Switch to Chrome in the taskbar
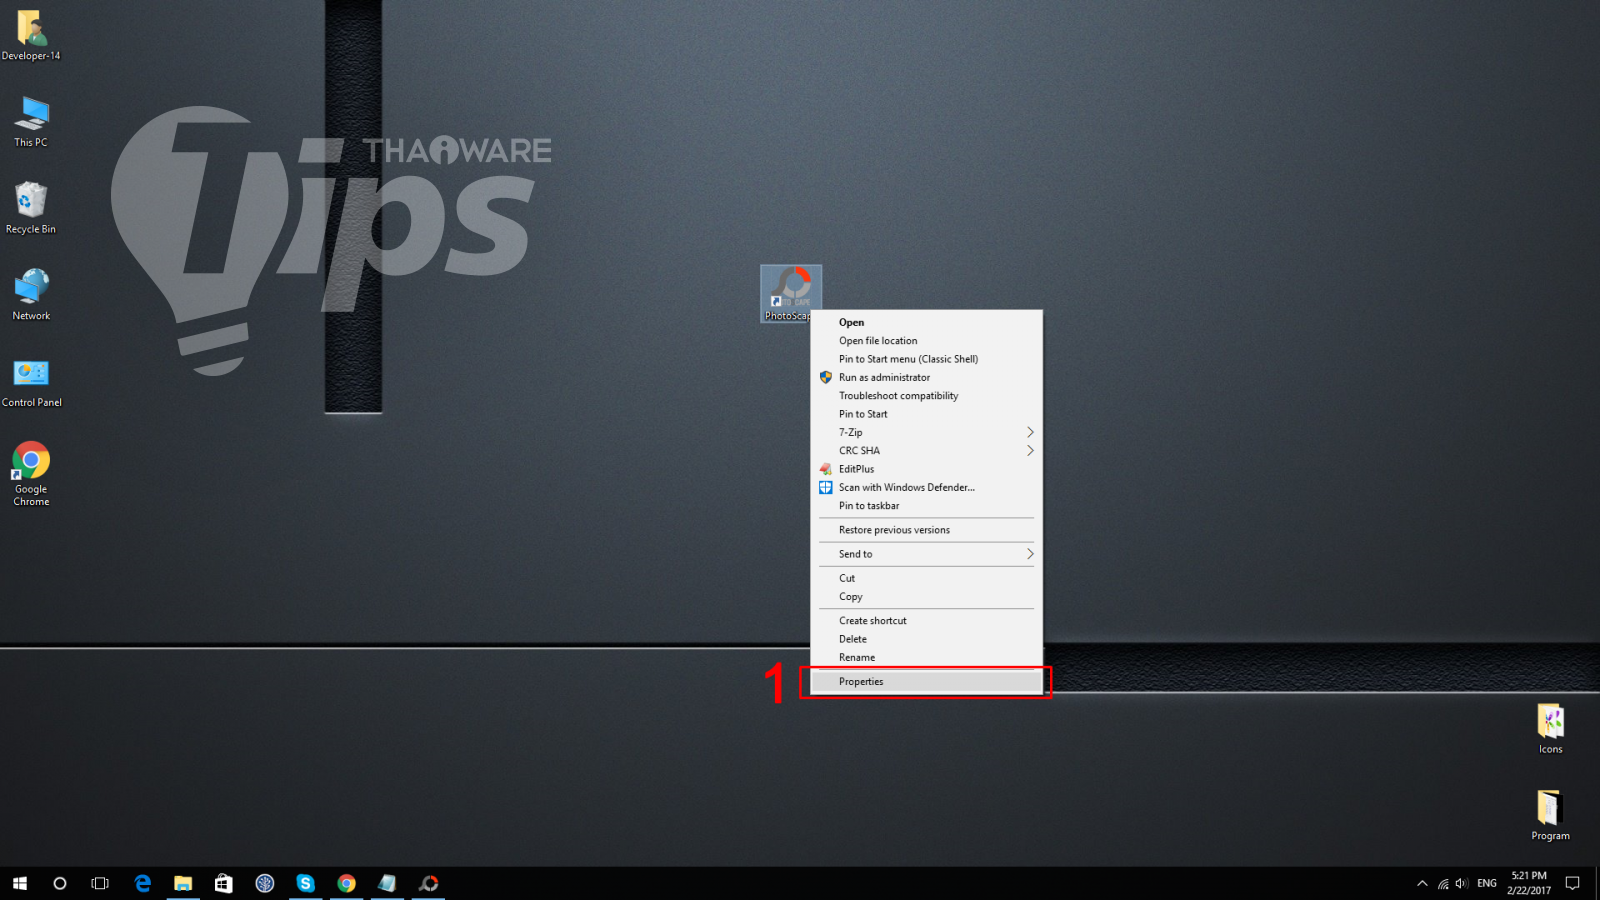1600x900 pixels. (346, 883)
